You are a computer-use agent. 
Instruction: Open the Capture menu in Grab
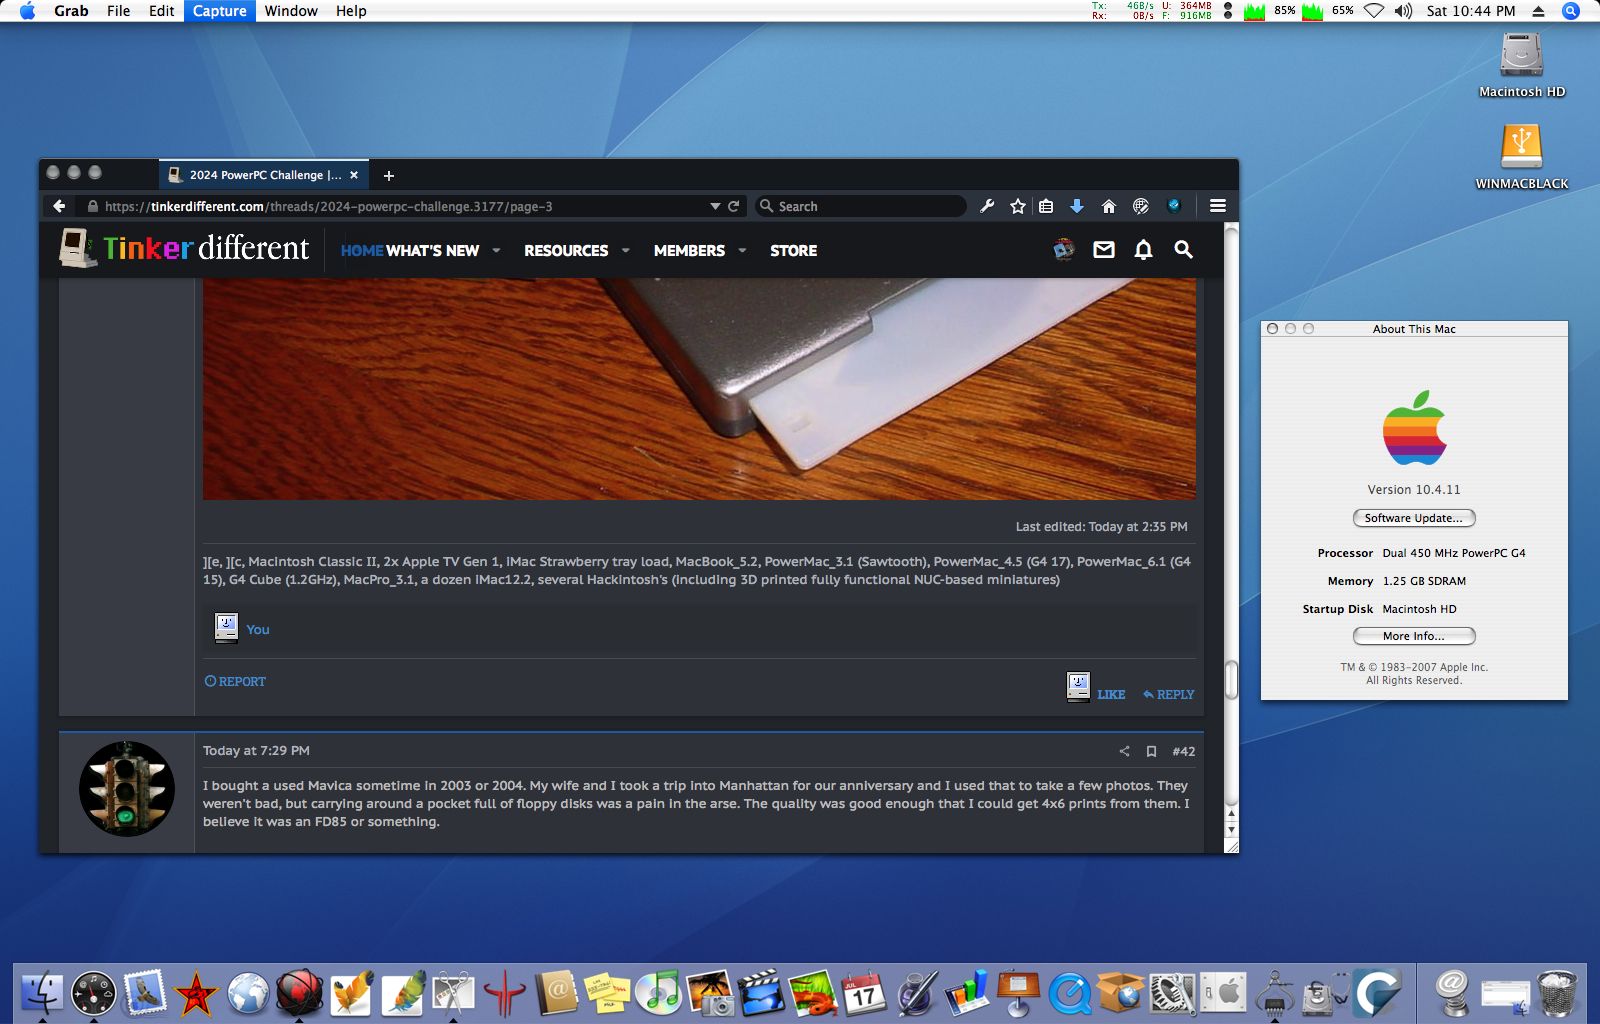click(219, 11)
